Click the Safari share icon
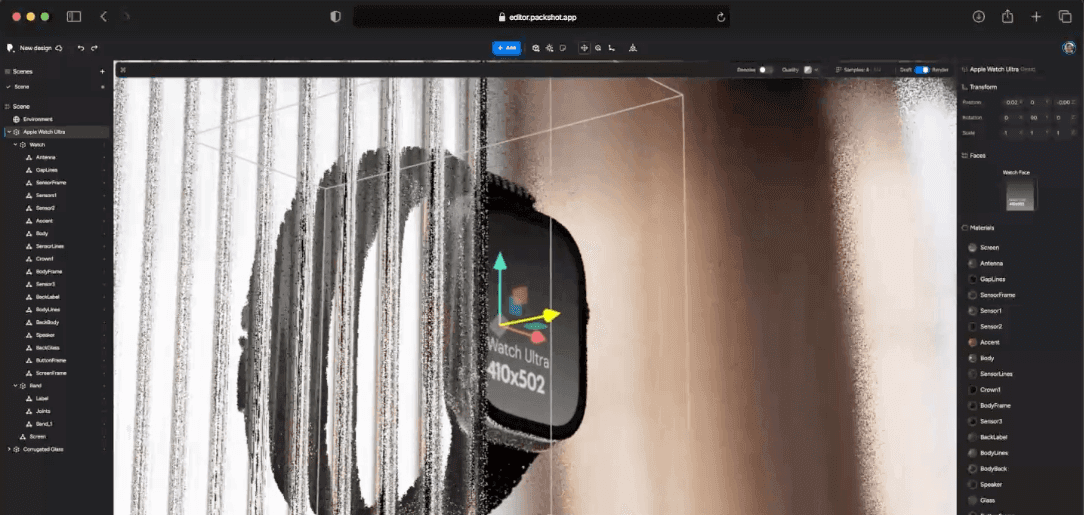This screenshot has width=1084, height=515. pos(1007,17)
